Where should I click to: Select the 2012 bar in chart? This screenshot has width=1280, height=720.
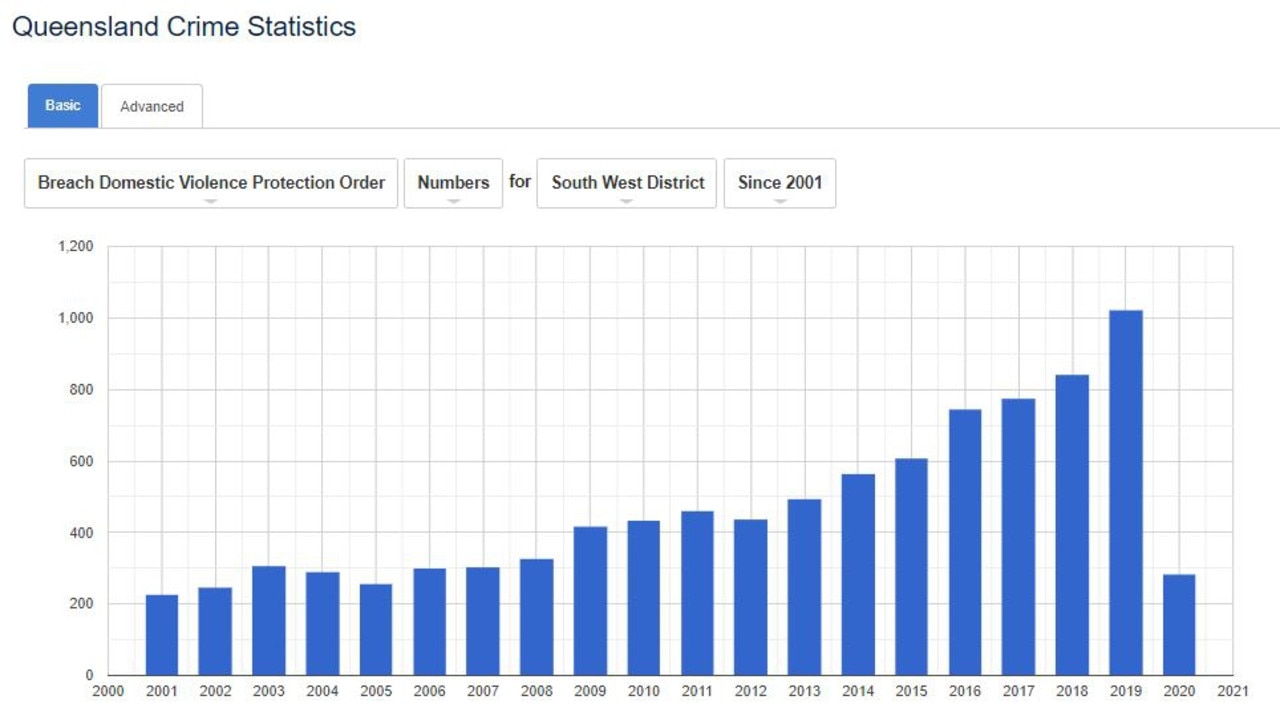coord(751,597)
